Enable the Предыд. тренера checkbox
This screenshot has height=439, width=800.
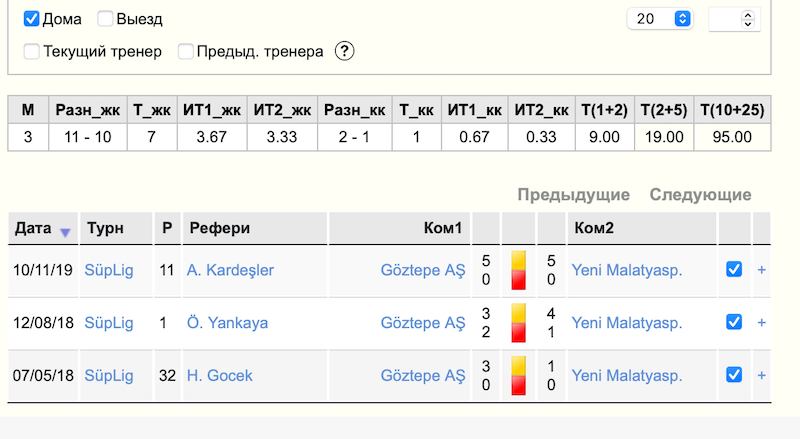point(185,51)
